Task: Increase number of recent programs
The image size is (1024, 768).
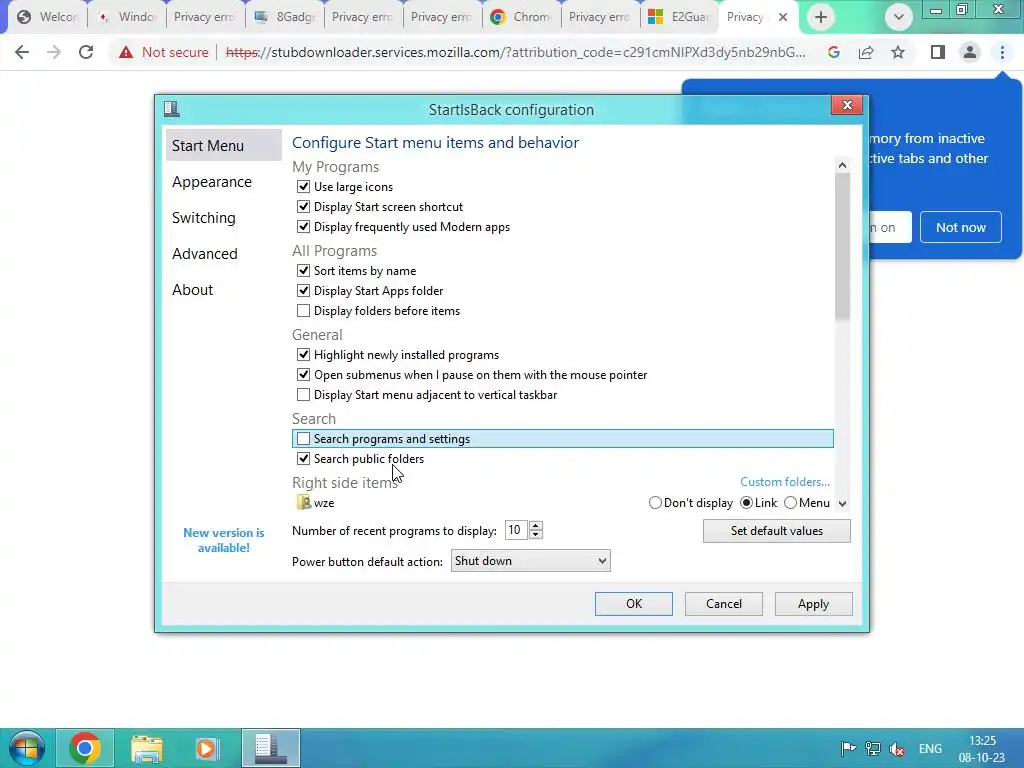Action: coord(536,526)
